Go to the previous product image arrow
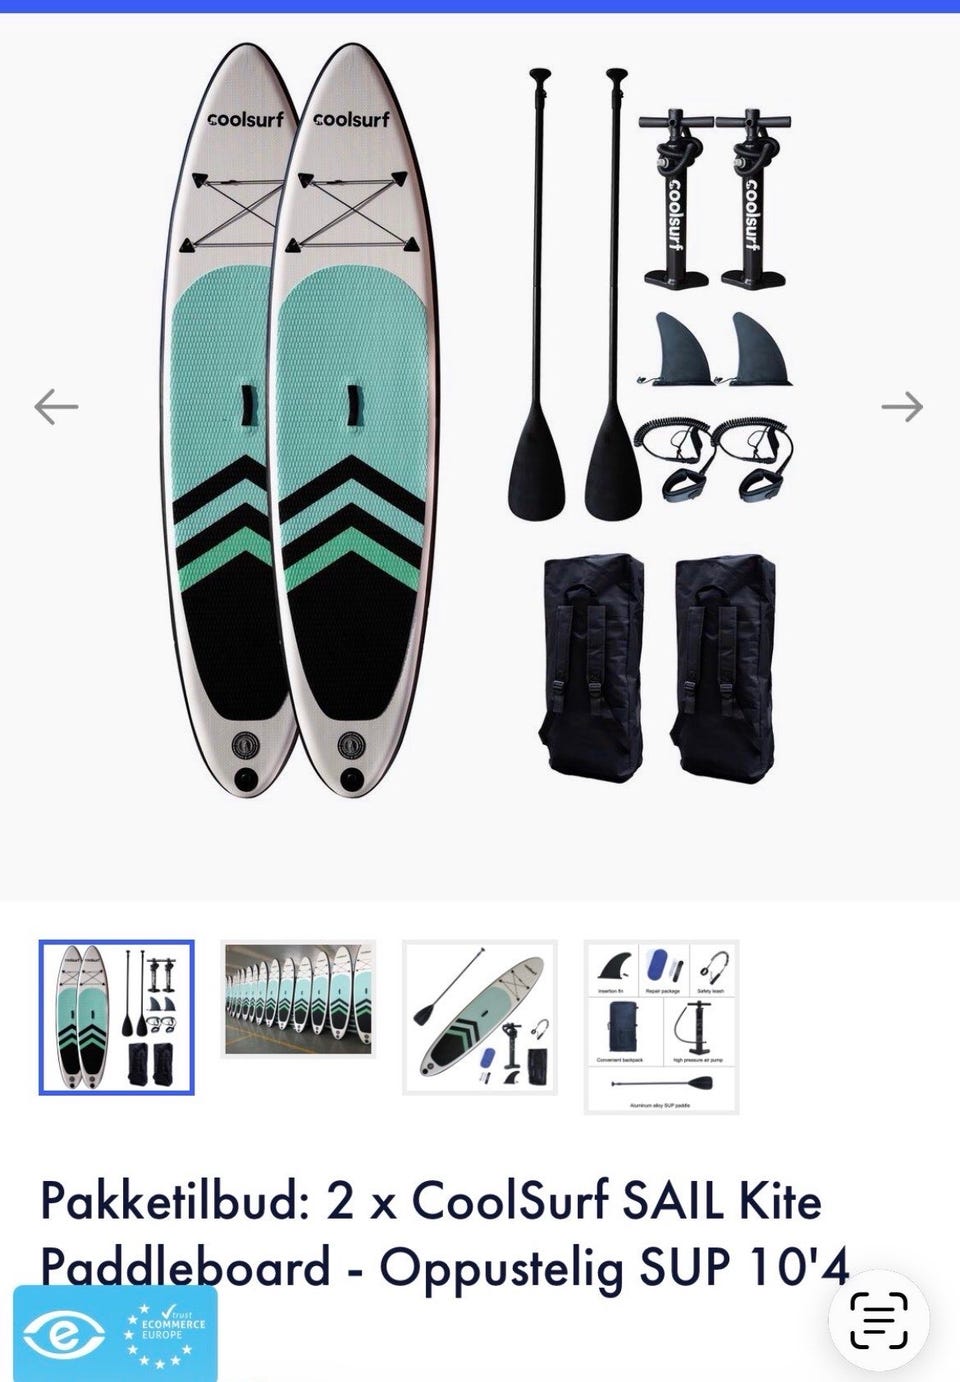The width and height of the screenshot is (960, 1382). (x=56, y=407)
